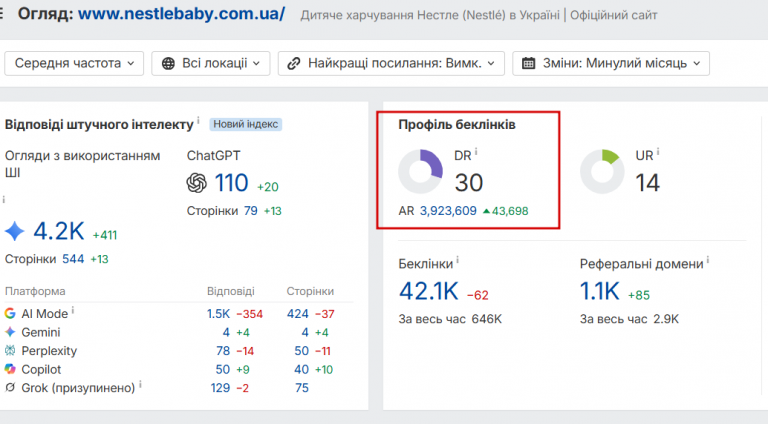Click the Профіль беклінків heading
The height and width of the screenshot is (424, 768).
tap(456, 124)
